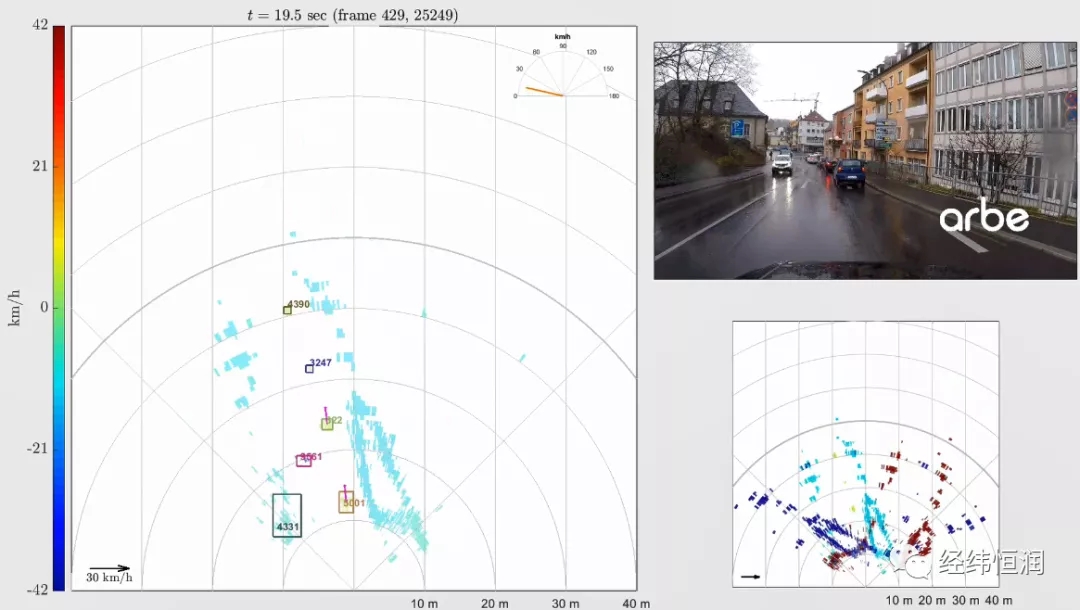
Task: Click the colorbar label '21' at top
Action: coord(40,166)
